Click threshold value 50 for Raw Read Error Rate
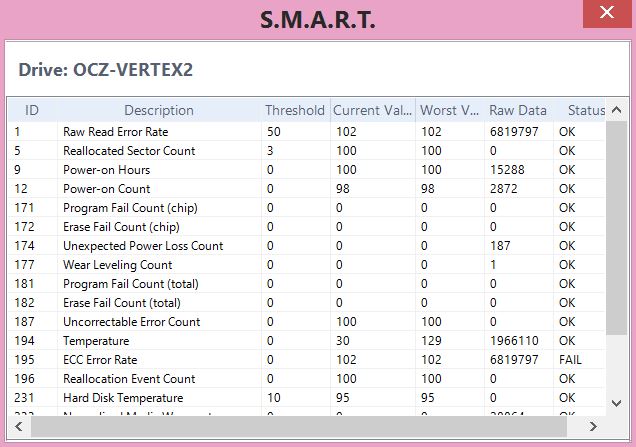This screenshot has height=447, width=636. (274, 132)
